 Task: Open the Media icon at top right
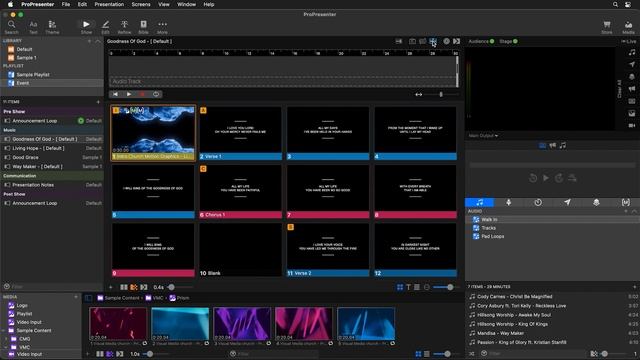(628, 27)
